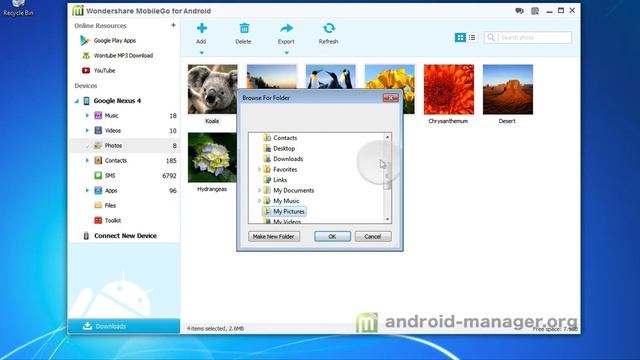Select the Hydrangeas photo thumbnail
This screenshot has width=640, height=360.
[x=212, y=158]
